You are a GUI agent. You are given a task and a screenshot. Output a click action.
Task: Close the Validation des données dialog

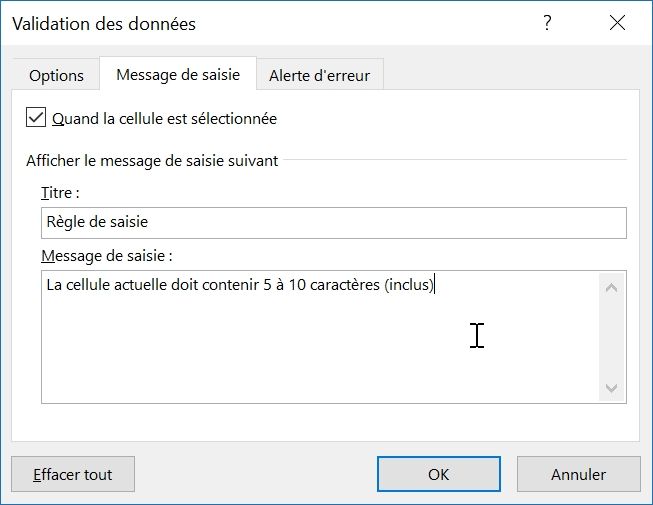(x=614, y=24)
